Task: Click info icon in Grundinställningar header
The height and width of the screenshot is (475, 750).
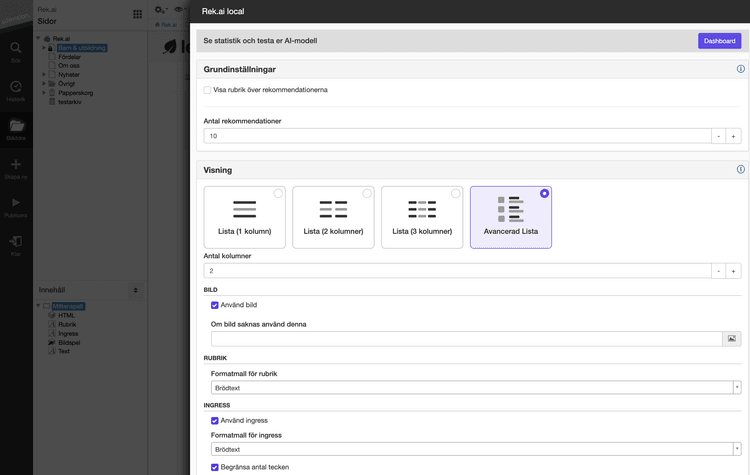Action: click(740, 69)
